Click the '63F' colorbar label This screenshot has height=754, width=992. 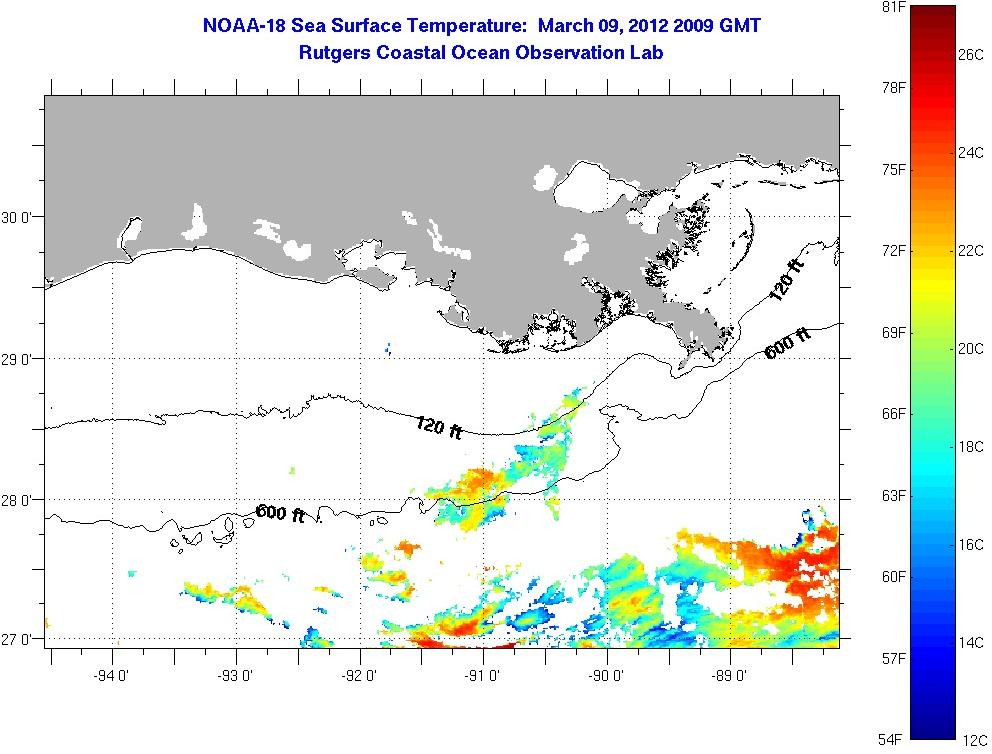pos(894,495)
